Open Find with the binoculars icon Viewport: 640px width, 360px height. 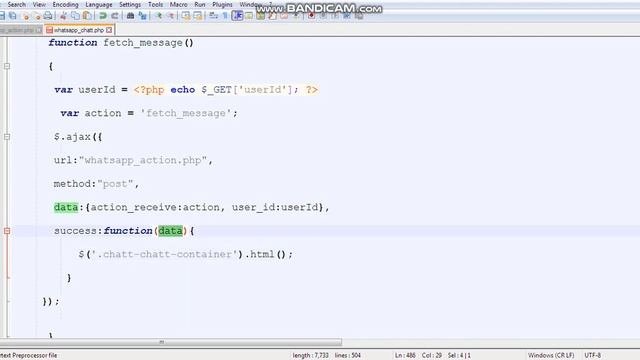click(130, 16)
